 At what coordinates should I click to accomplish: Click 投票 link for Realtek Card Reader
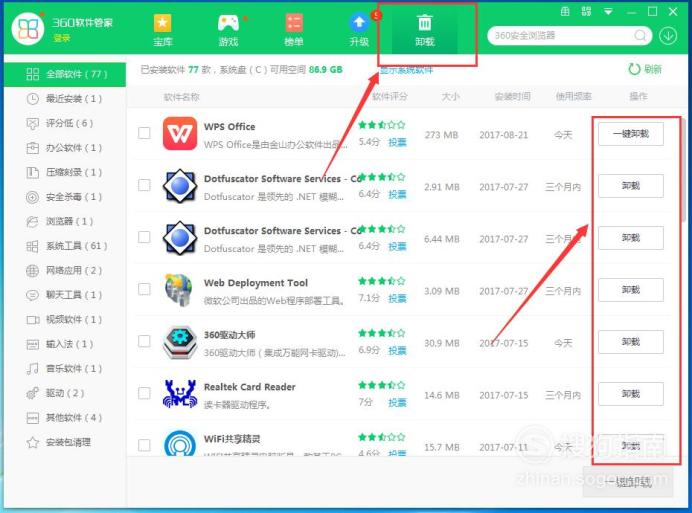pyautogui.click(x=397, y=403)
